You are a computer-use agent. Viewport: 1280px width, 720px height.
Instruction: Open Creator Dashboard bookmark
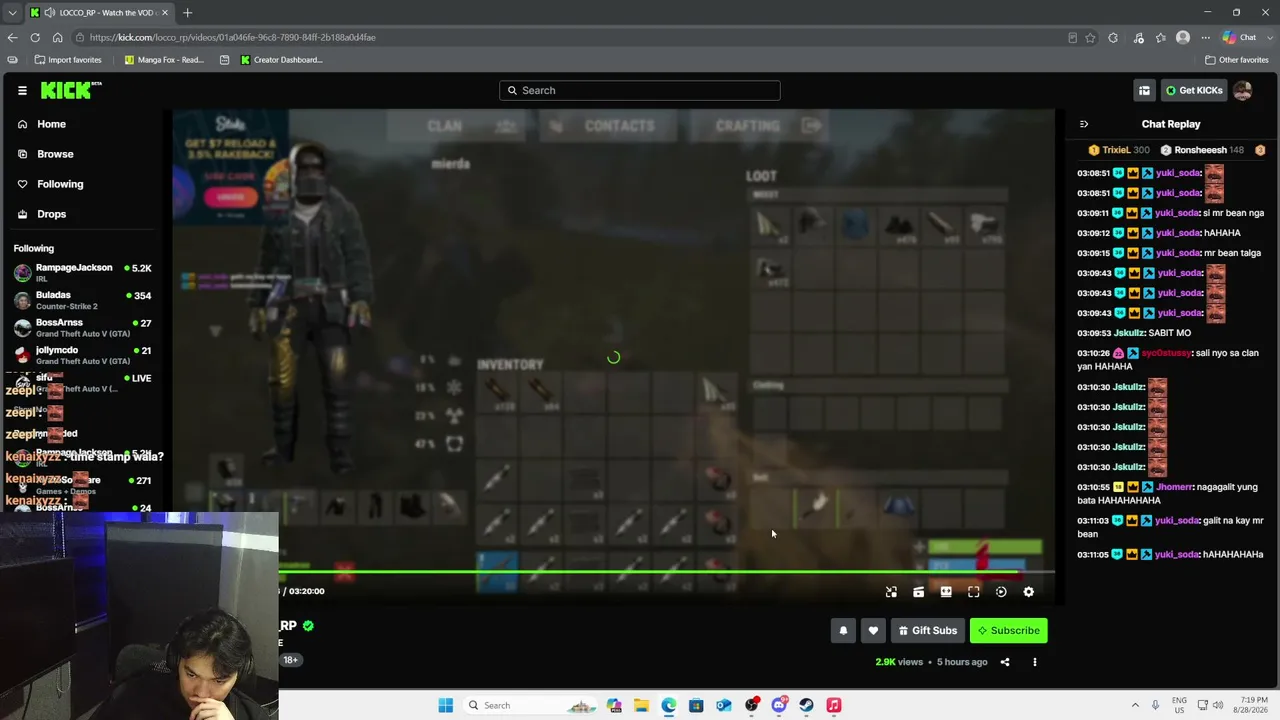(281, 60)
